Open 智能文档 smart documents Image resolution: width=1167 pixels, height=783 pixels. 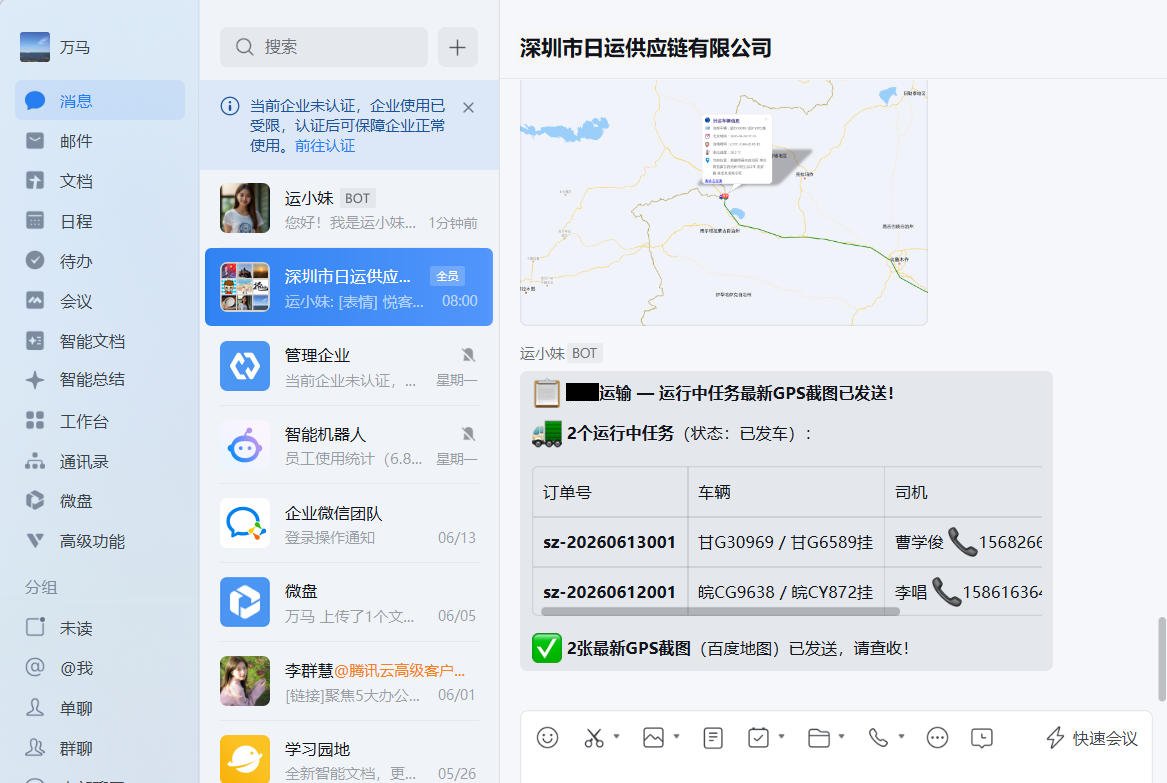pos(100,341)
